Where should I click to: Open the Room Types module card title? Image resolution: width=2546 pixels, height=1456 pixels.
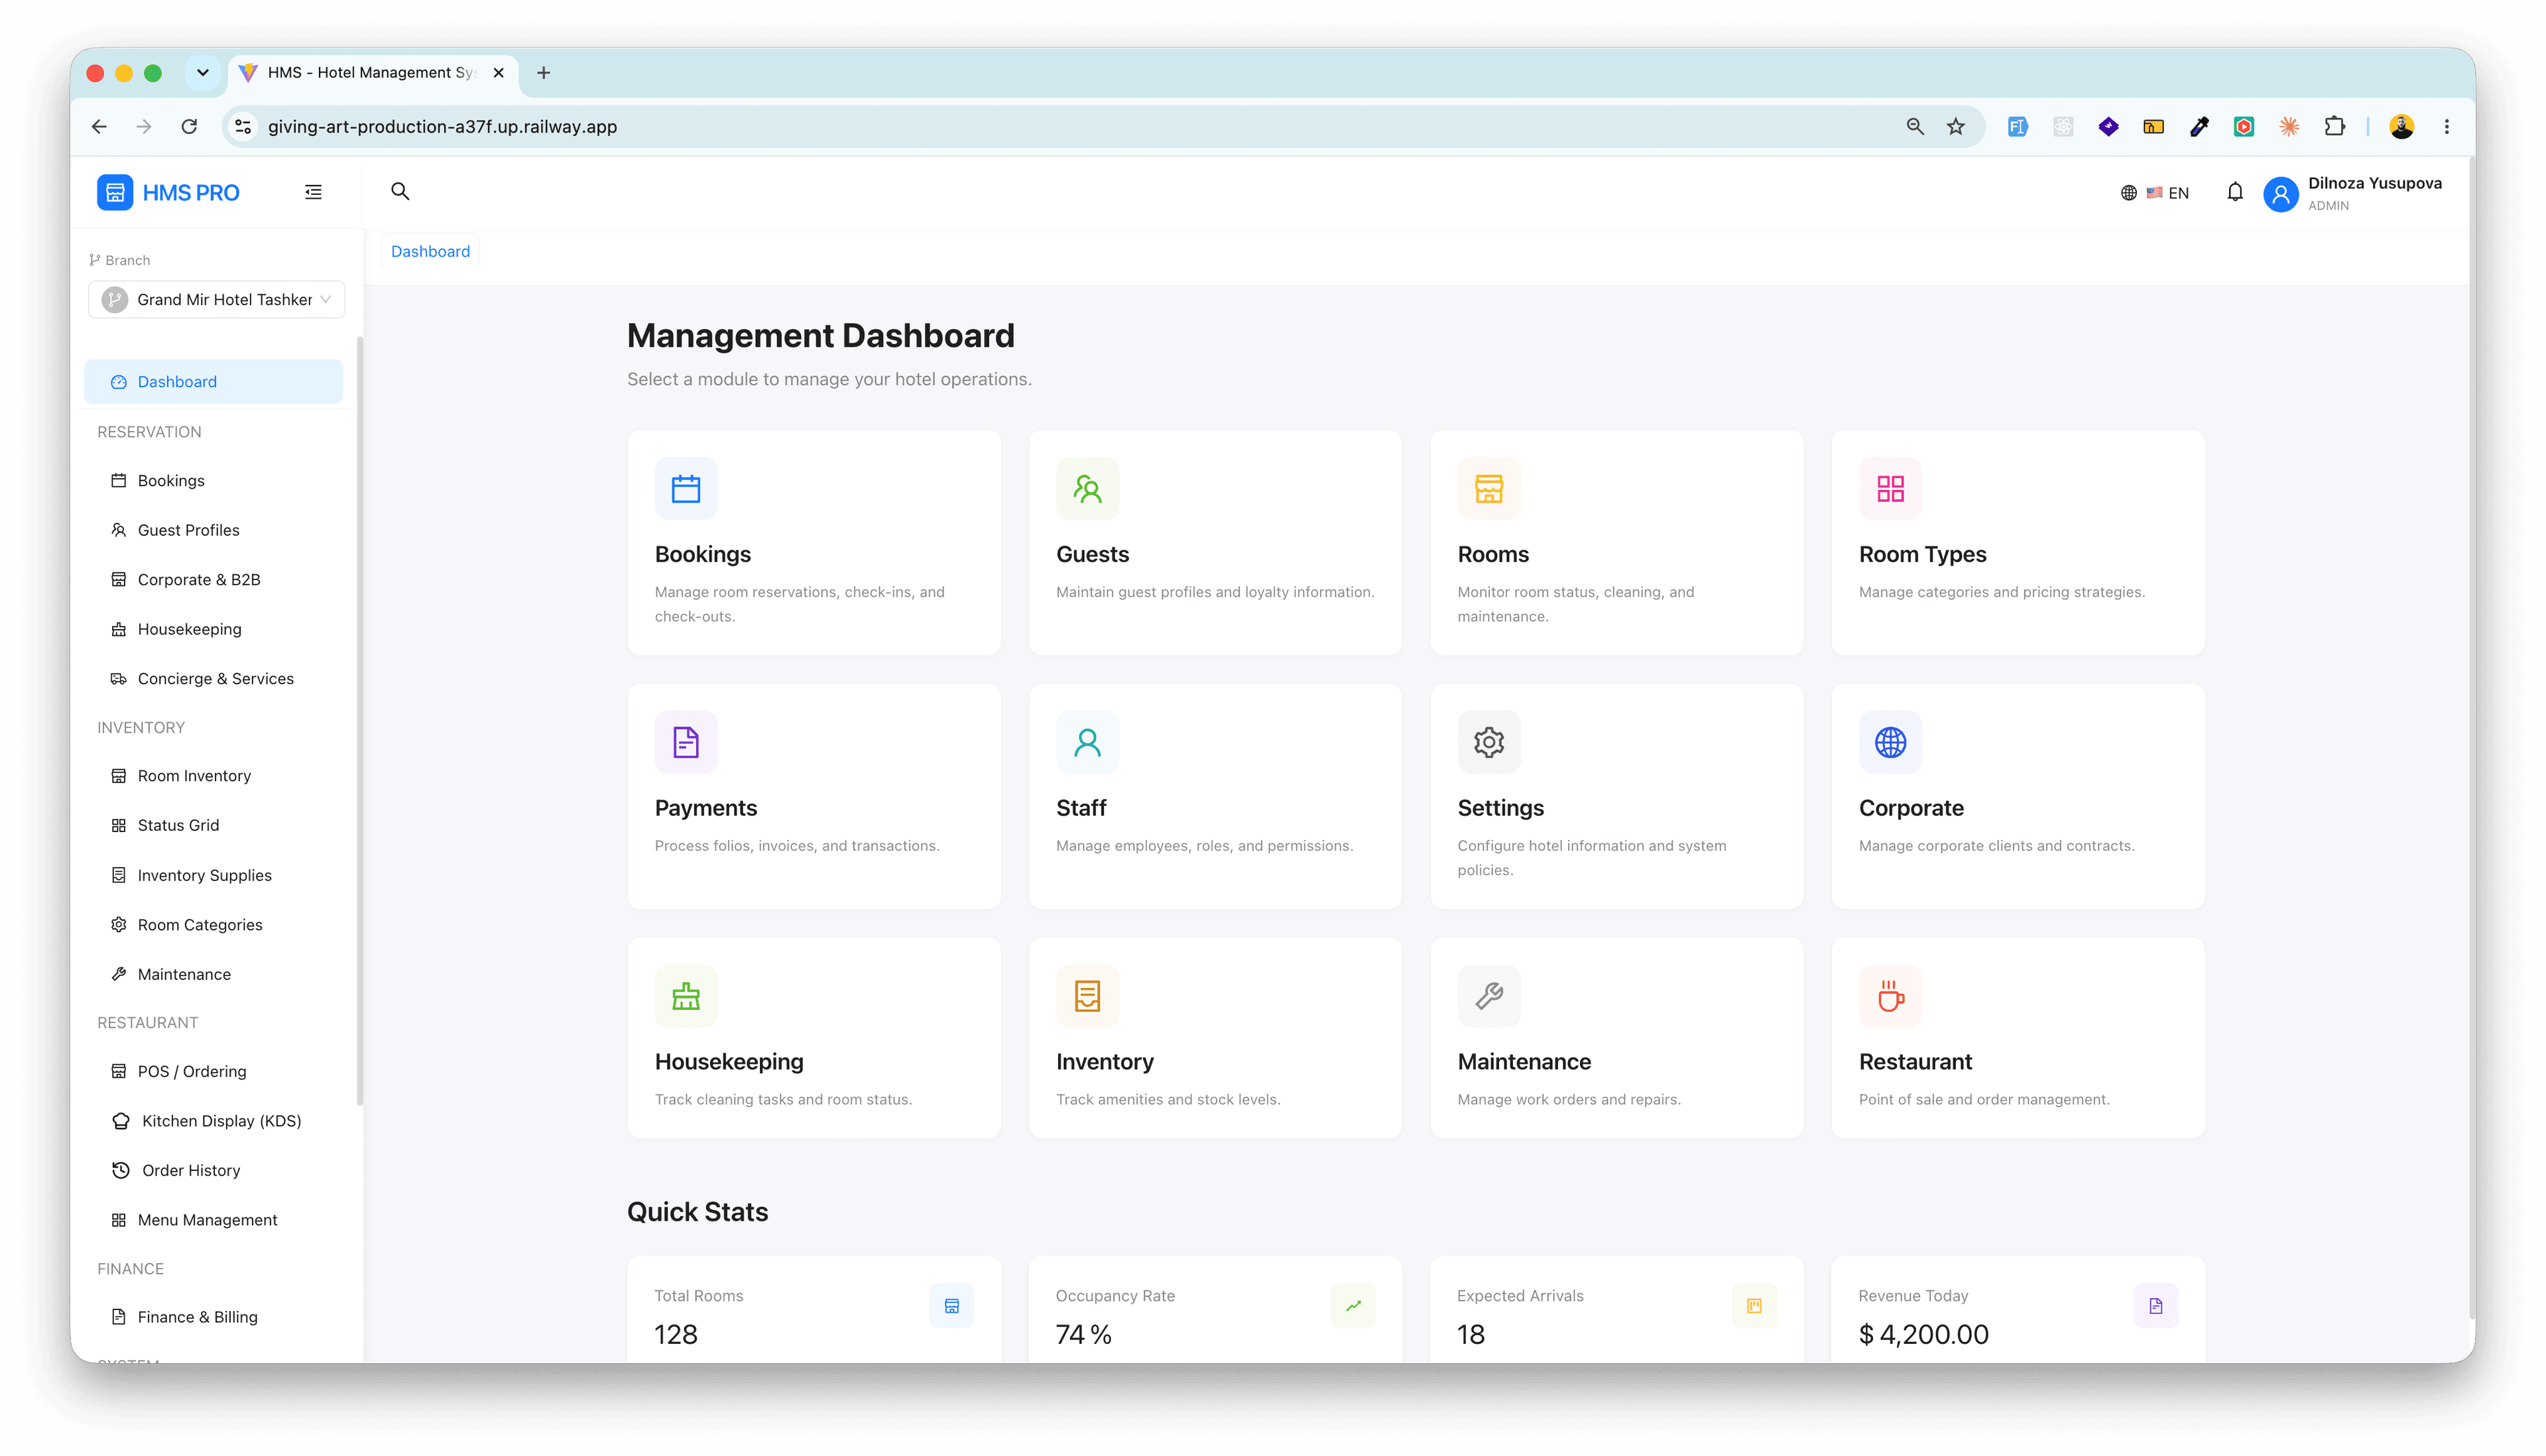[1922, 554]
